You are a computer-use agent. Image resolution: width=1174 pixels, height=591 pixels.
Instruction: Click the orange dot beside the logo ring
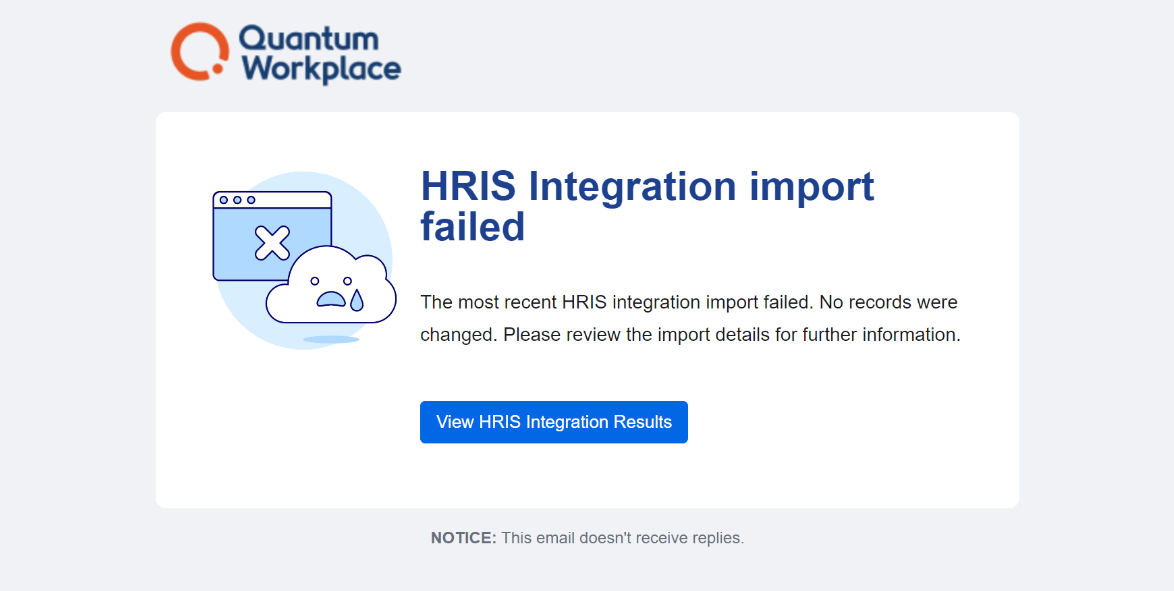coord(217,68)
